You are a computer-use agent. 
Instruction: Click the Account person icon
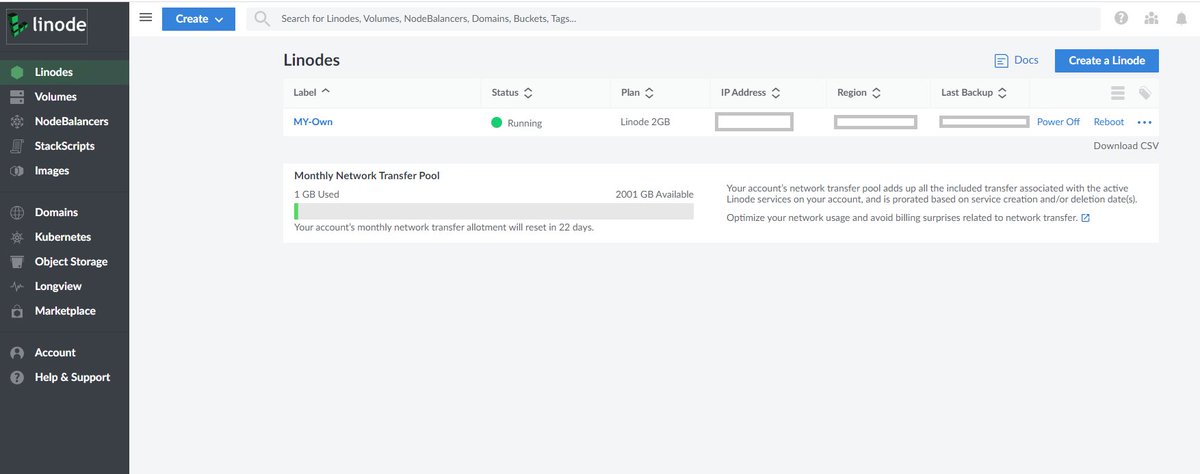17,352
